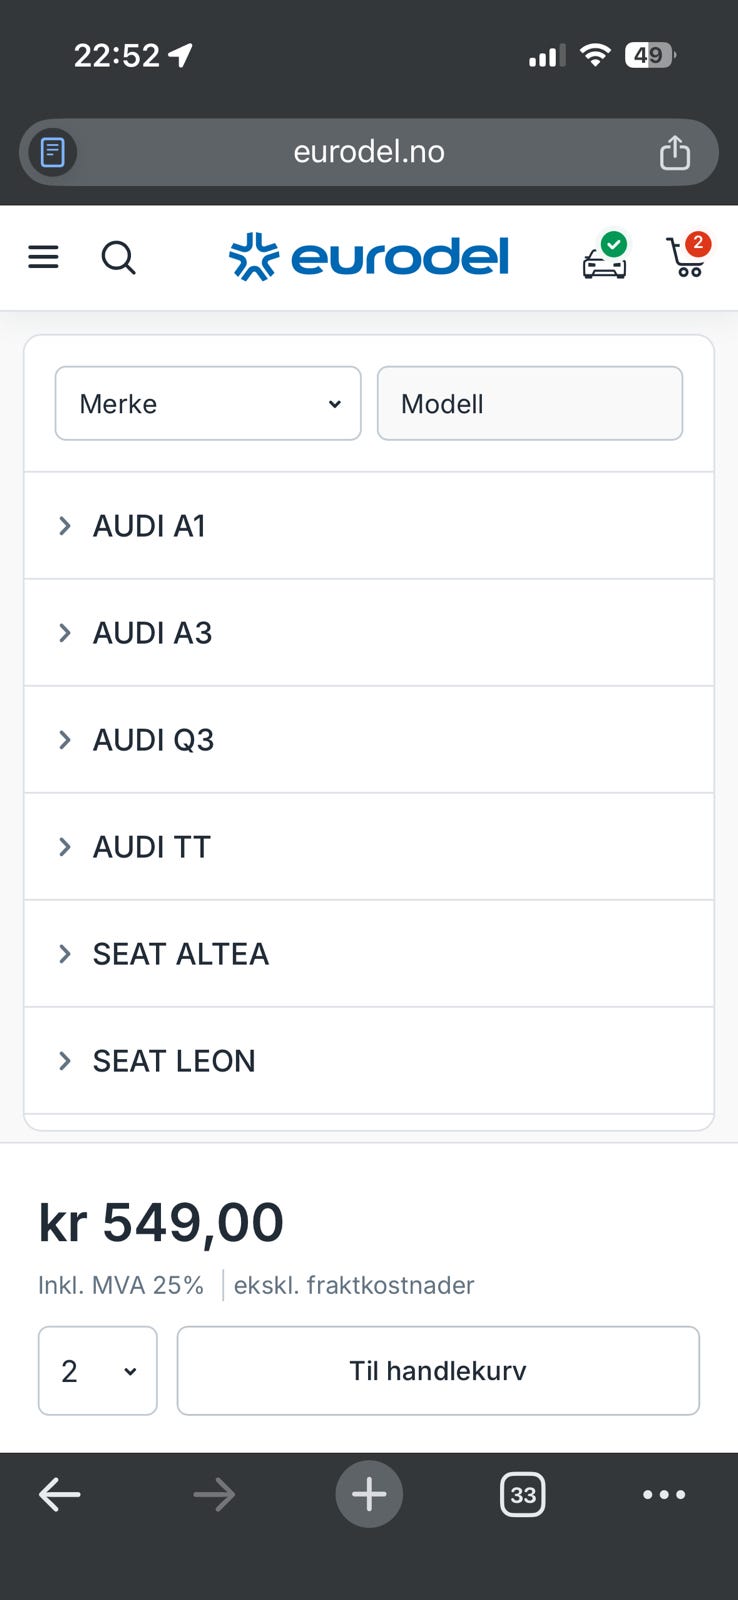The height and width of the screenshot is (1600, 738).
Task: Click the Til handlekurv button
Action: pyautogui.click(x=438, y=1371)
